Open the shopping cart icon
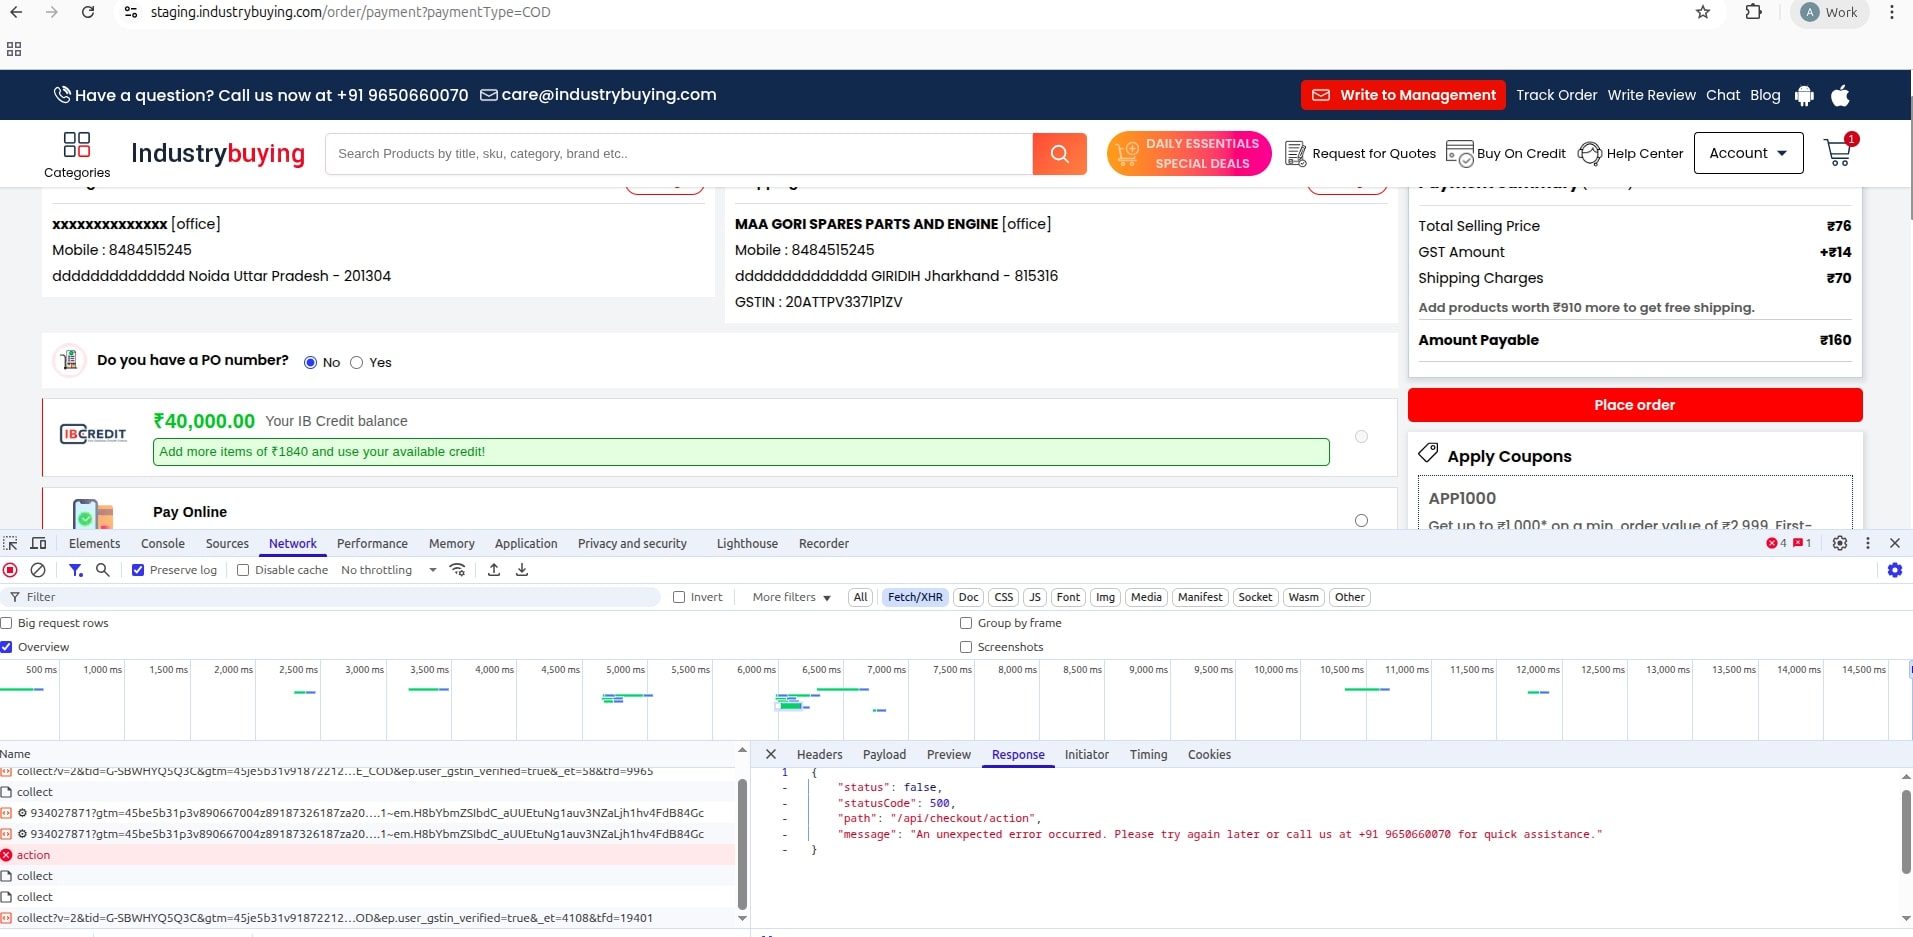Screen dimensions: 1913x937 pos(1838,153)
